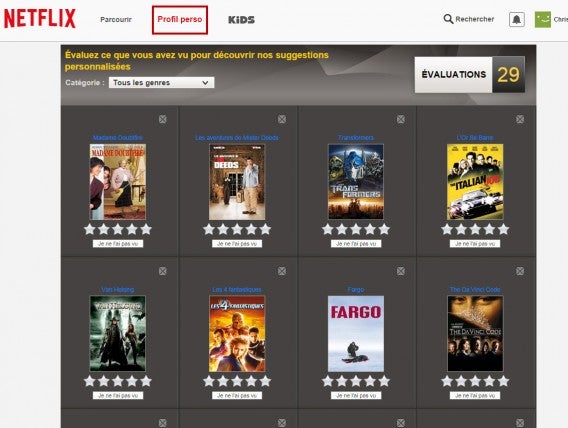Mark Madame Doubtfire 'Je ne l'ai pas vu'

pos(118,244)
